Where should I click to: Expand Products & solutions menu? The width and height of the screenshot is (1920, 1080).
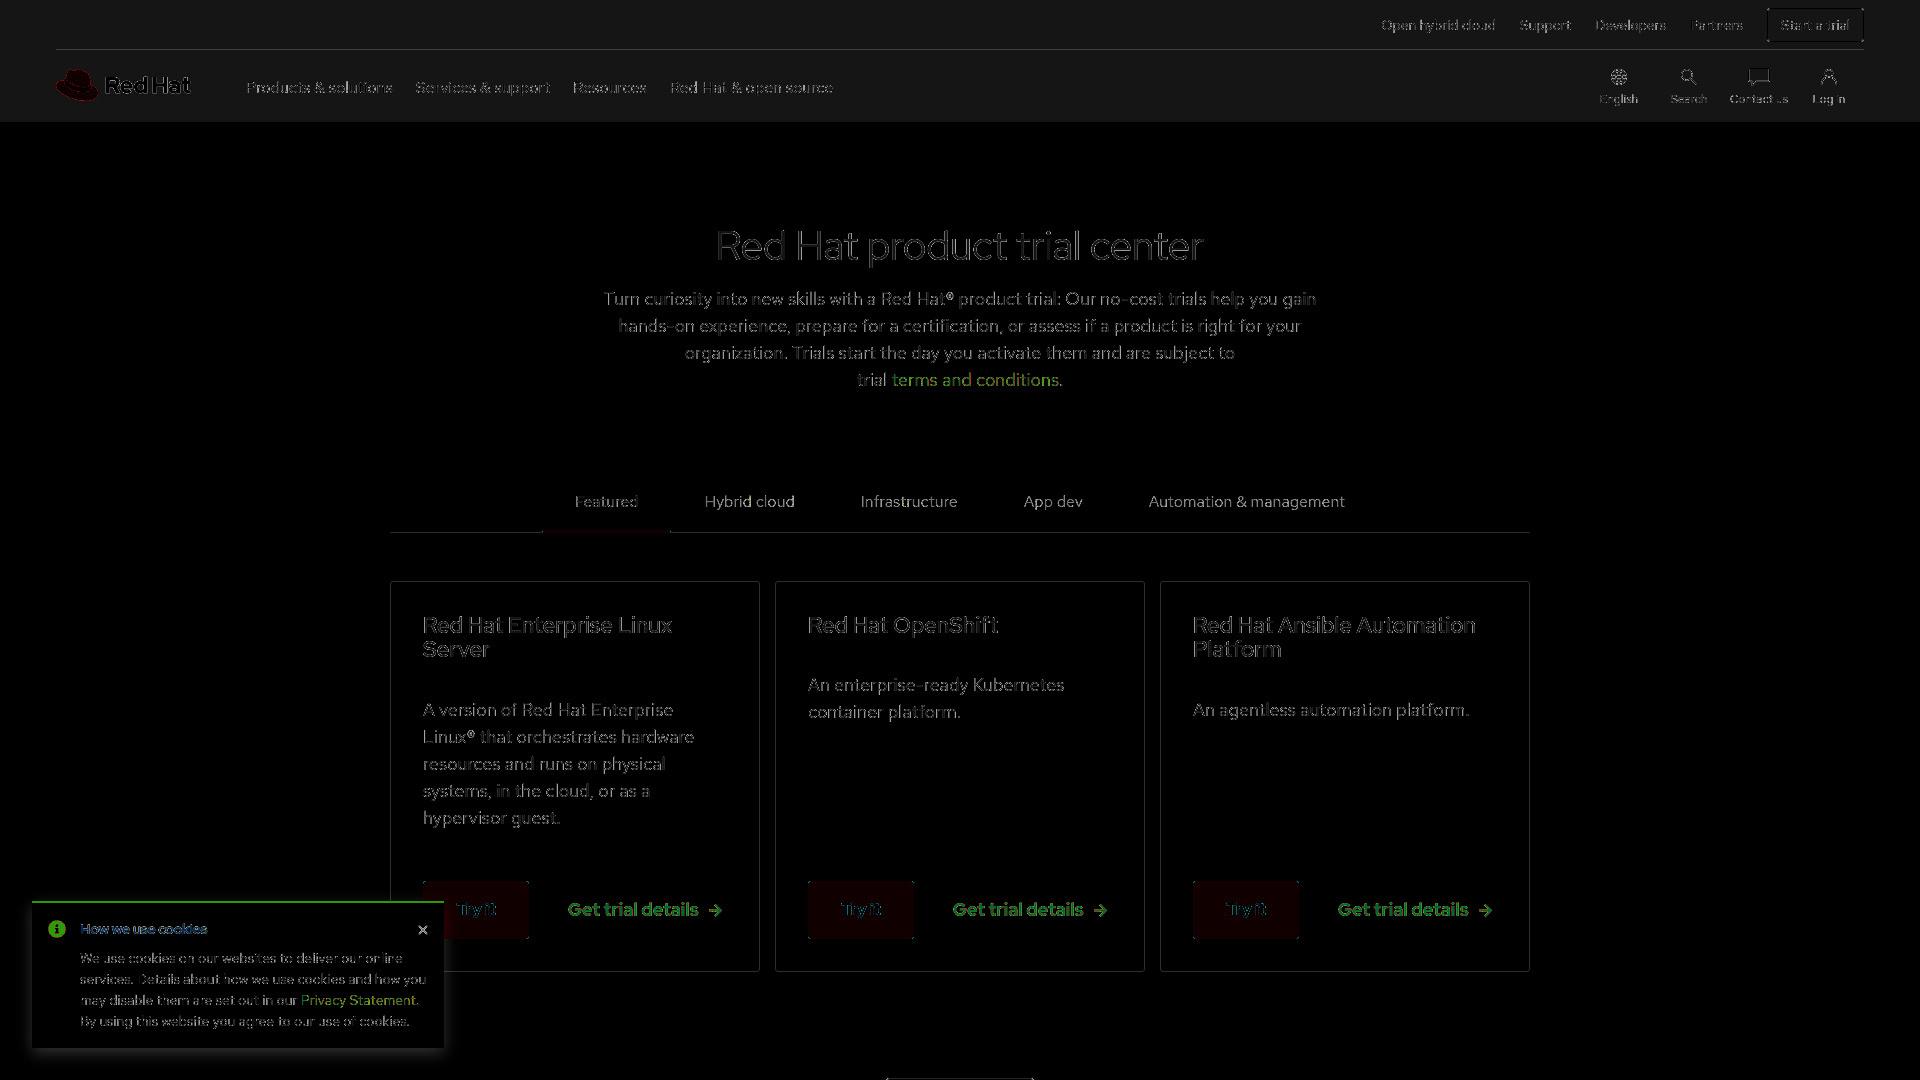pyautogui.click(x=319, y=88)
